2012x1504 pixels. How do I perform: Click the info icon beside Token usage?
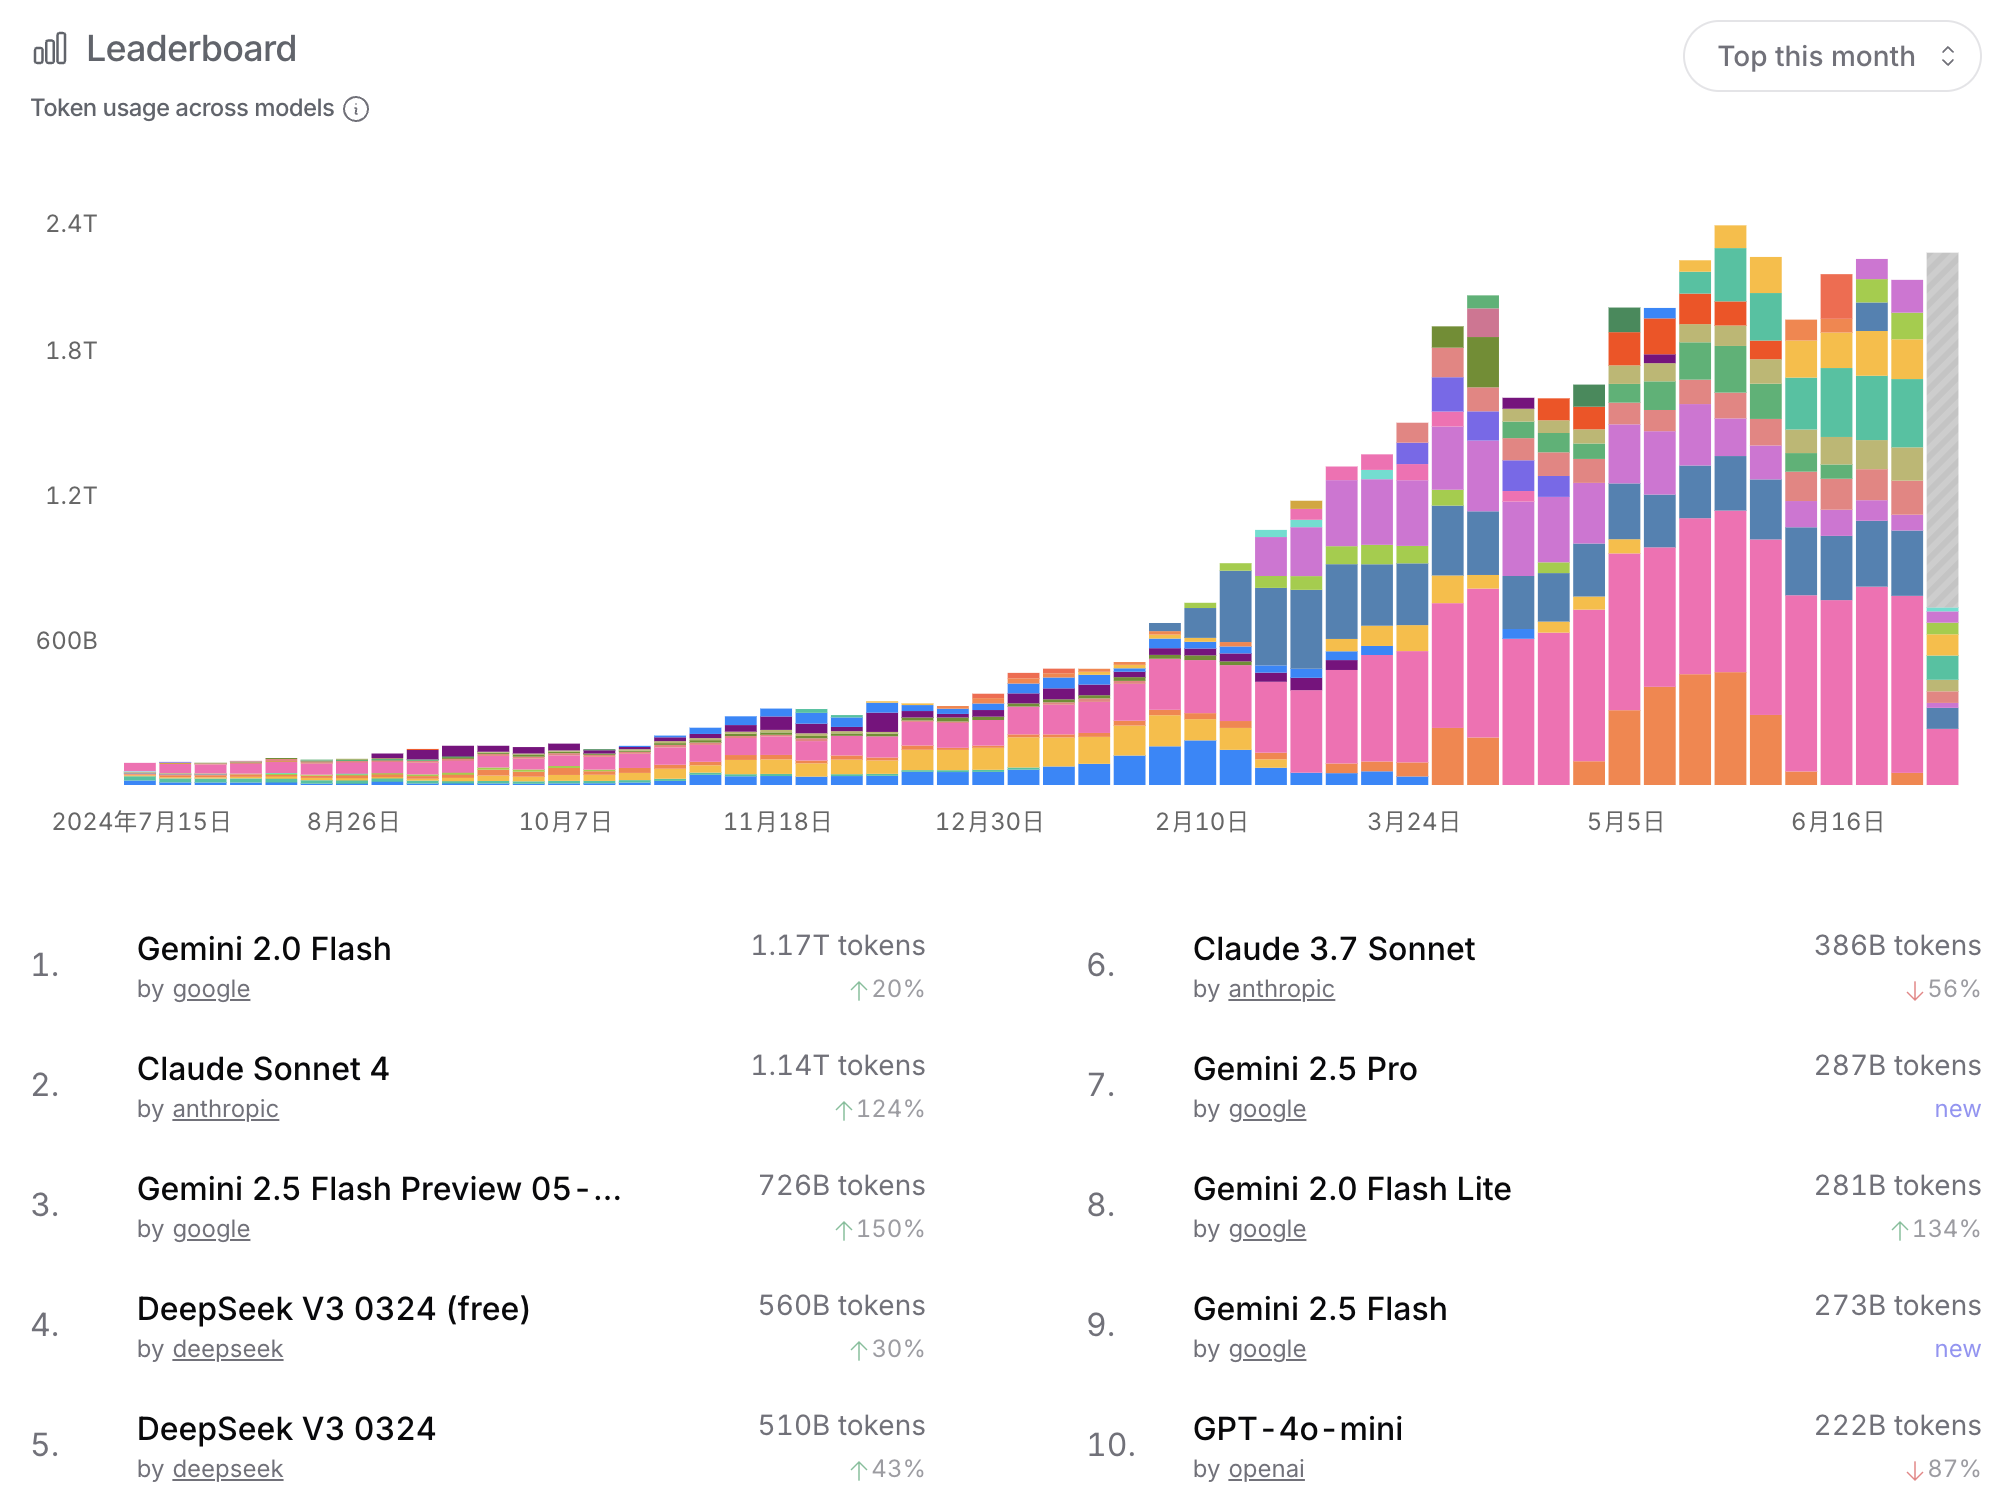356,109
